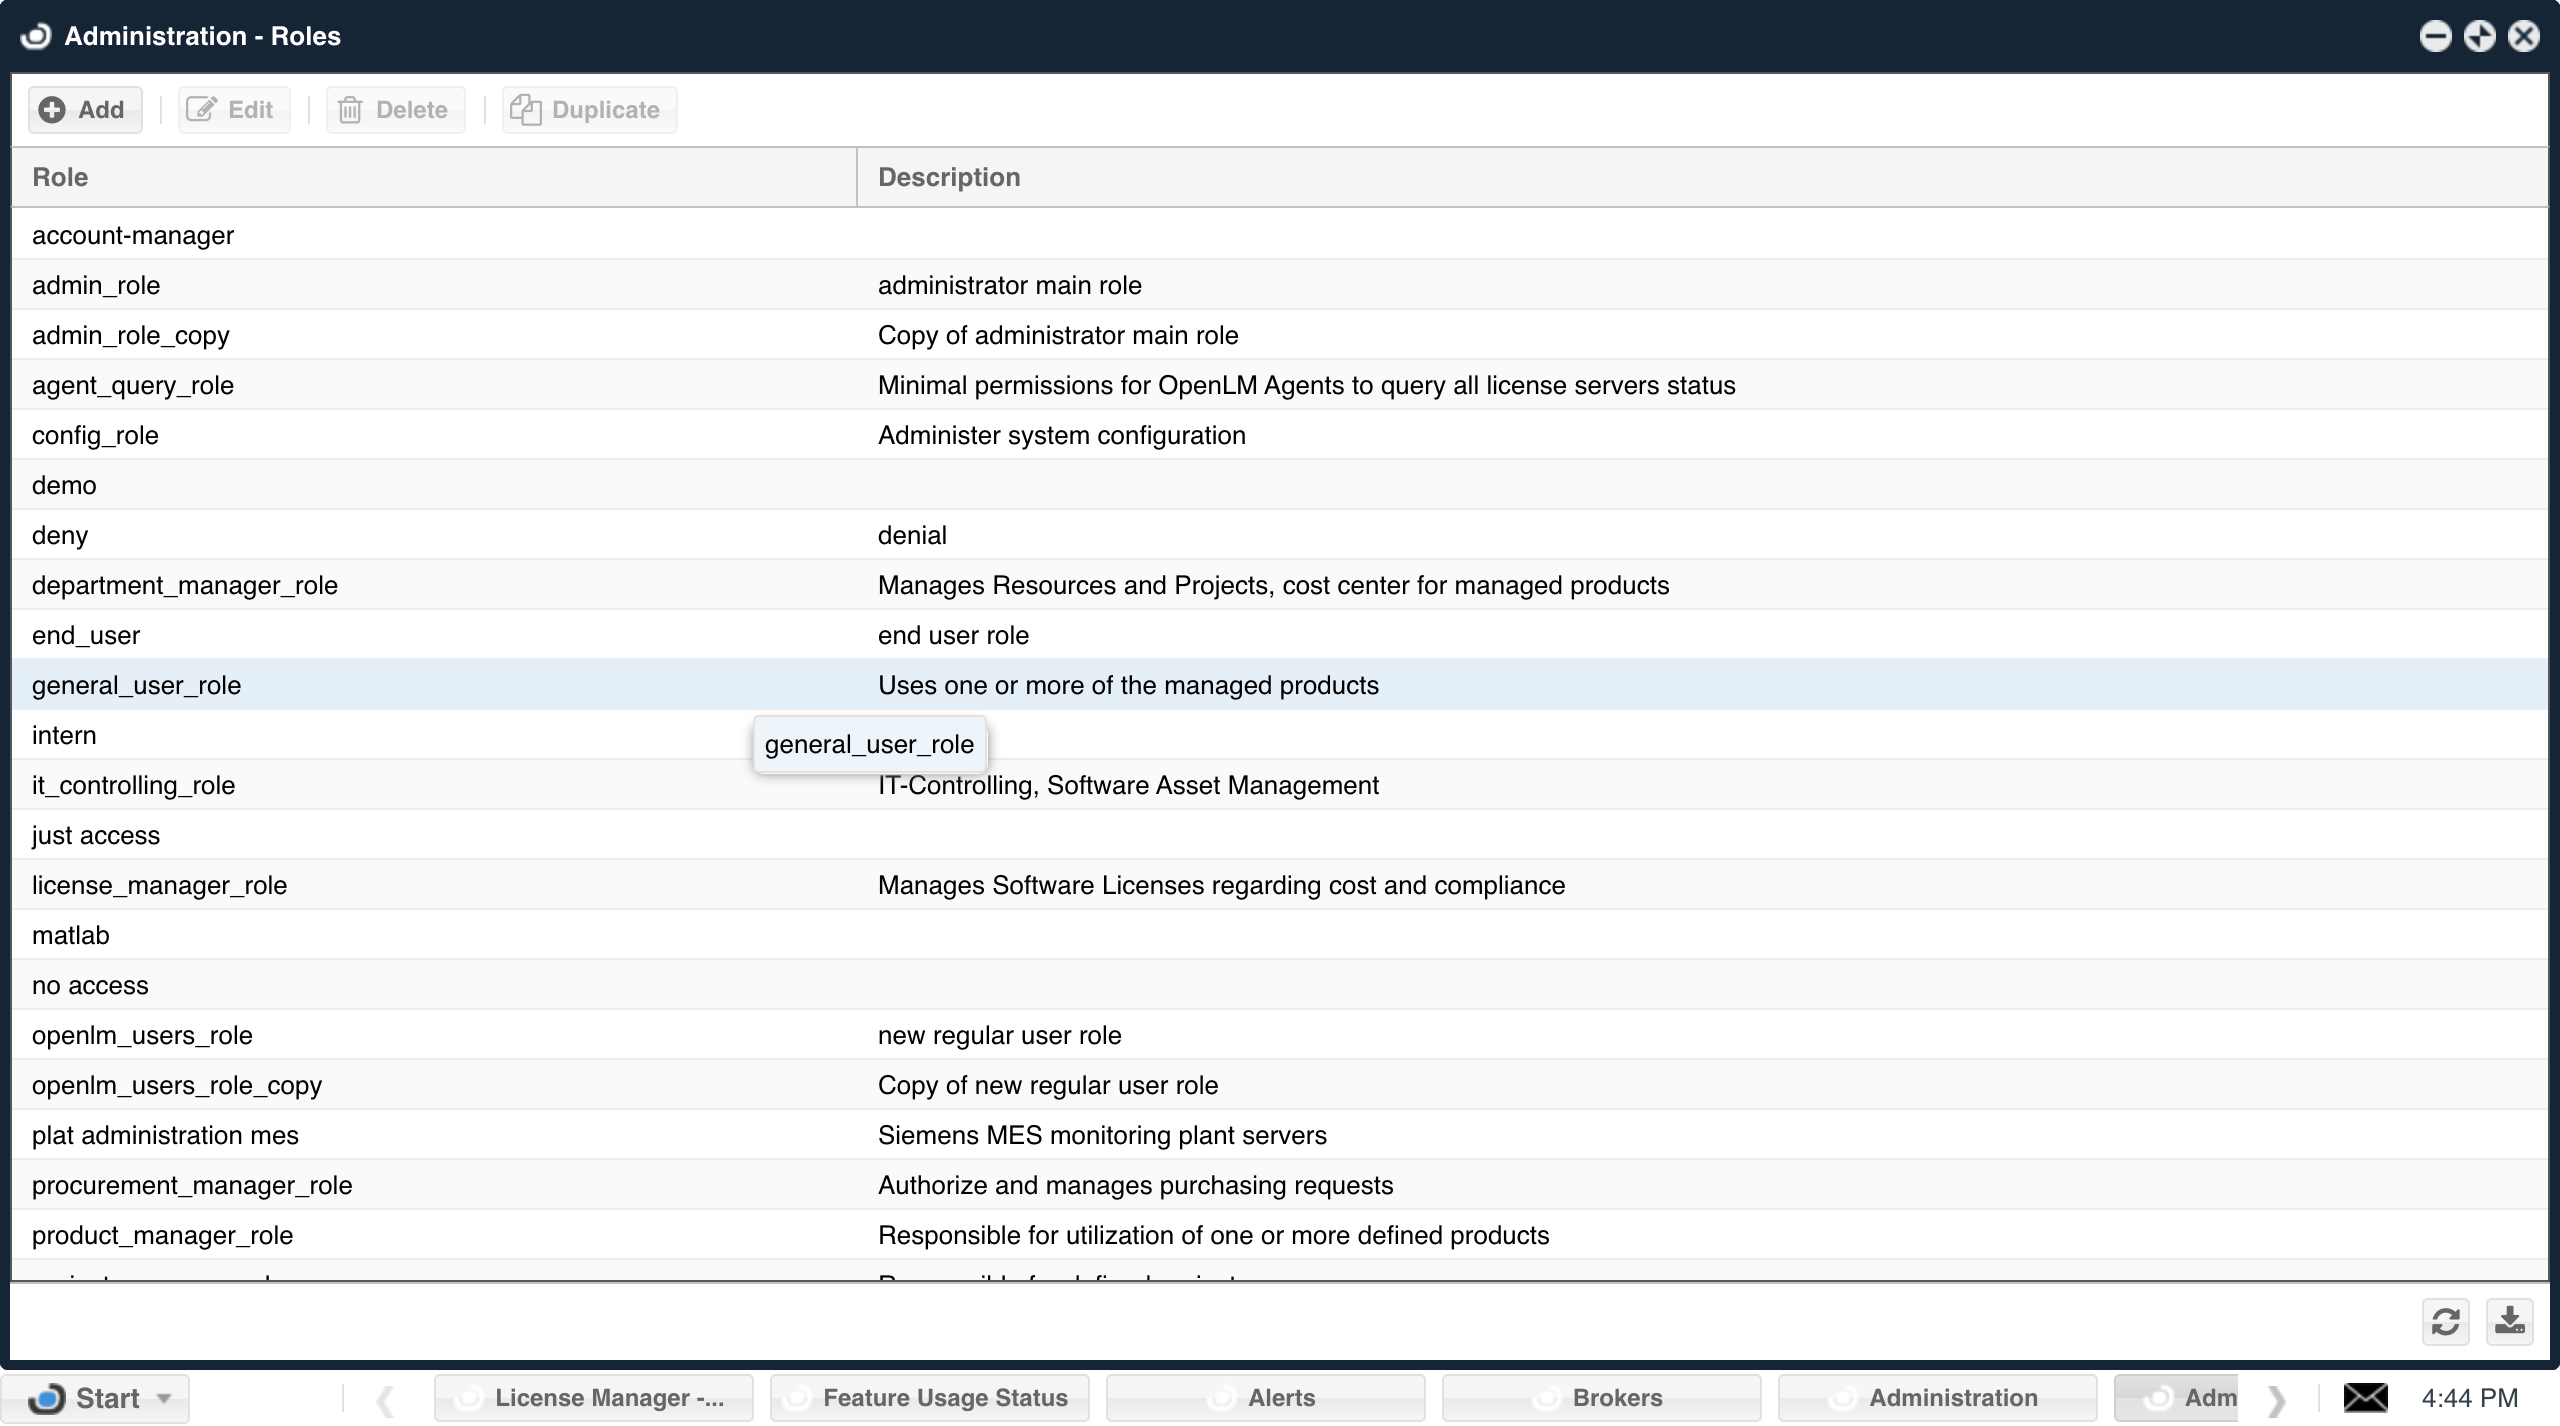Sort by the Role column header

tap(60, 177)
